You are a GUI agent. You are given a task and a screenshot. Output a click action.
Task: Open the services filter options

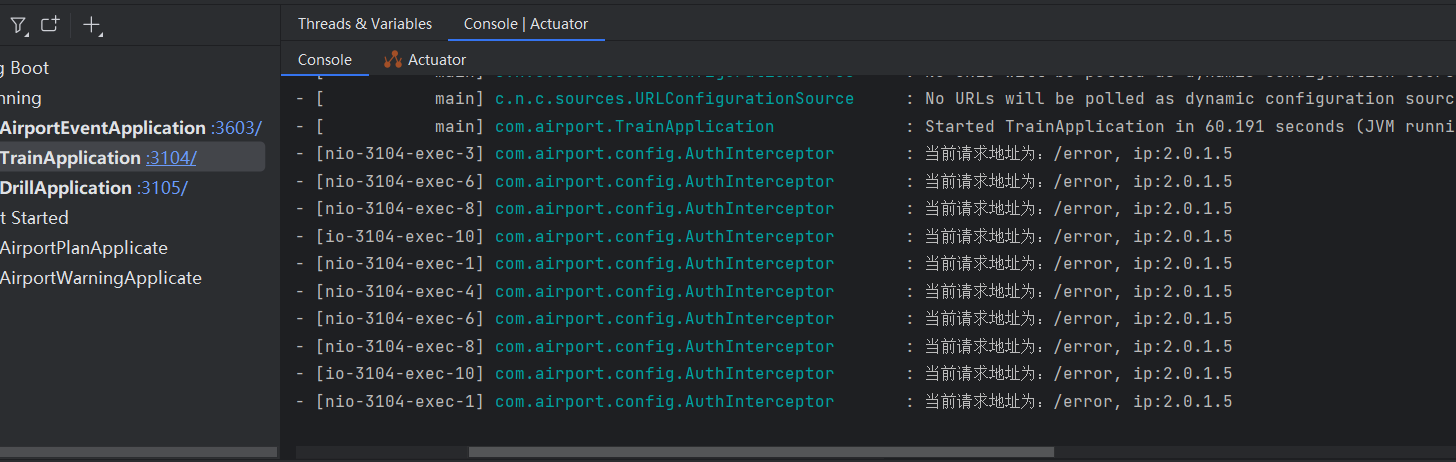coord(18,25)
